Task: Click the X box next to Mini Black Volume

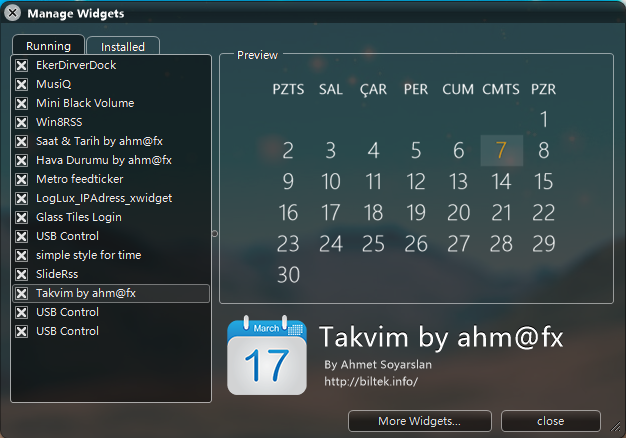Action: (x=22, y=103)
